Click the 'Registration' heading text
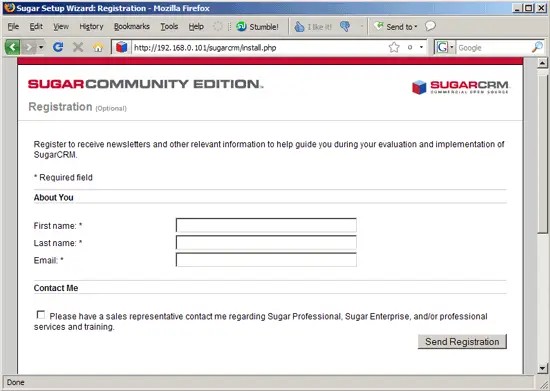This screenshot has width=550, height=391. click(x=60, y=107)
